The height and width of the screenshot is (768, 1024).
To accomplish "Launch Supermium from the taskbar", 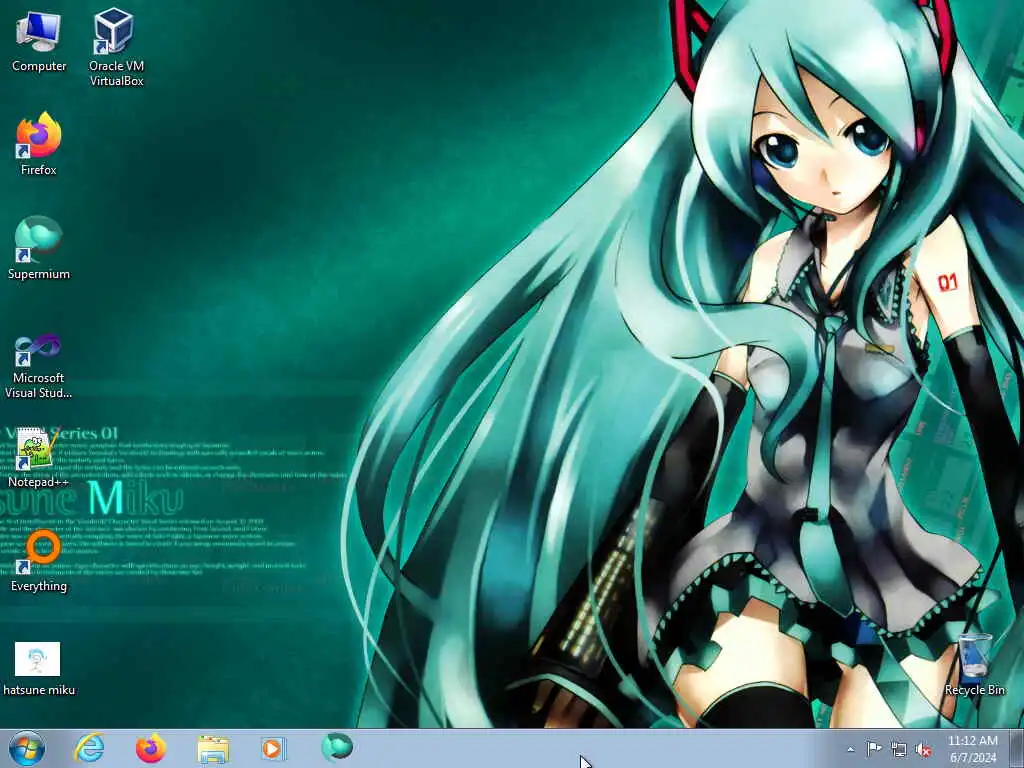I will [336, 748].
